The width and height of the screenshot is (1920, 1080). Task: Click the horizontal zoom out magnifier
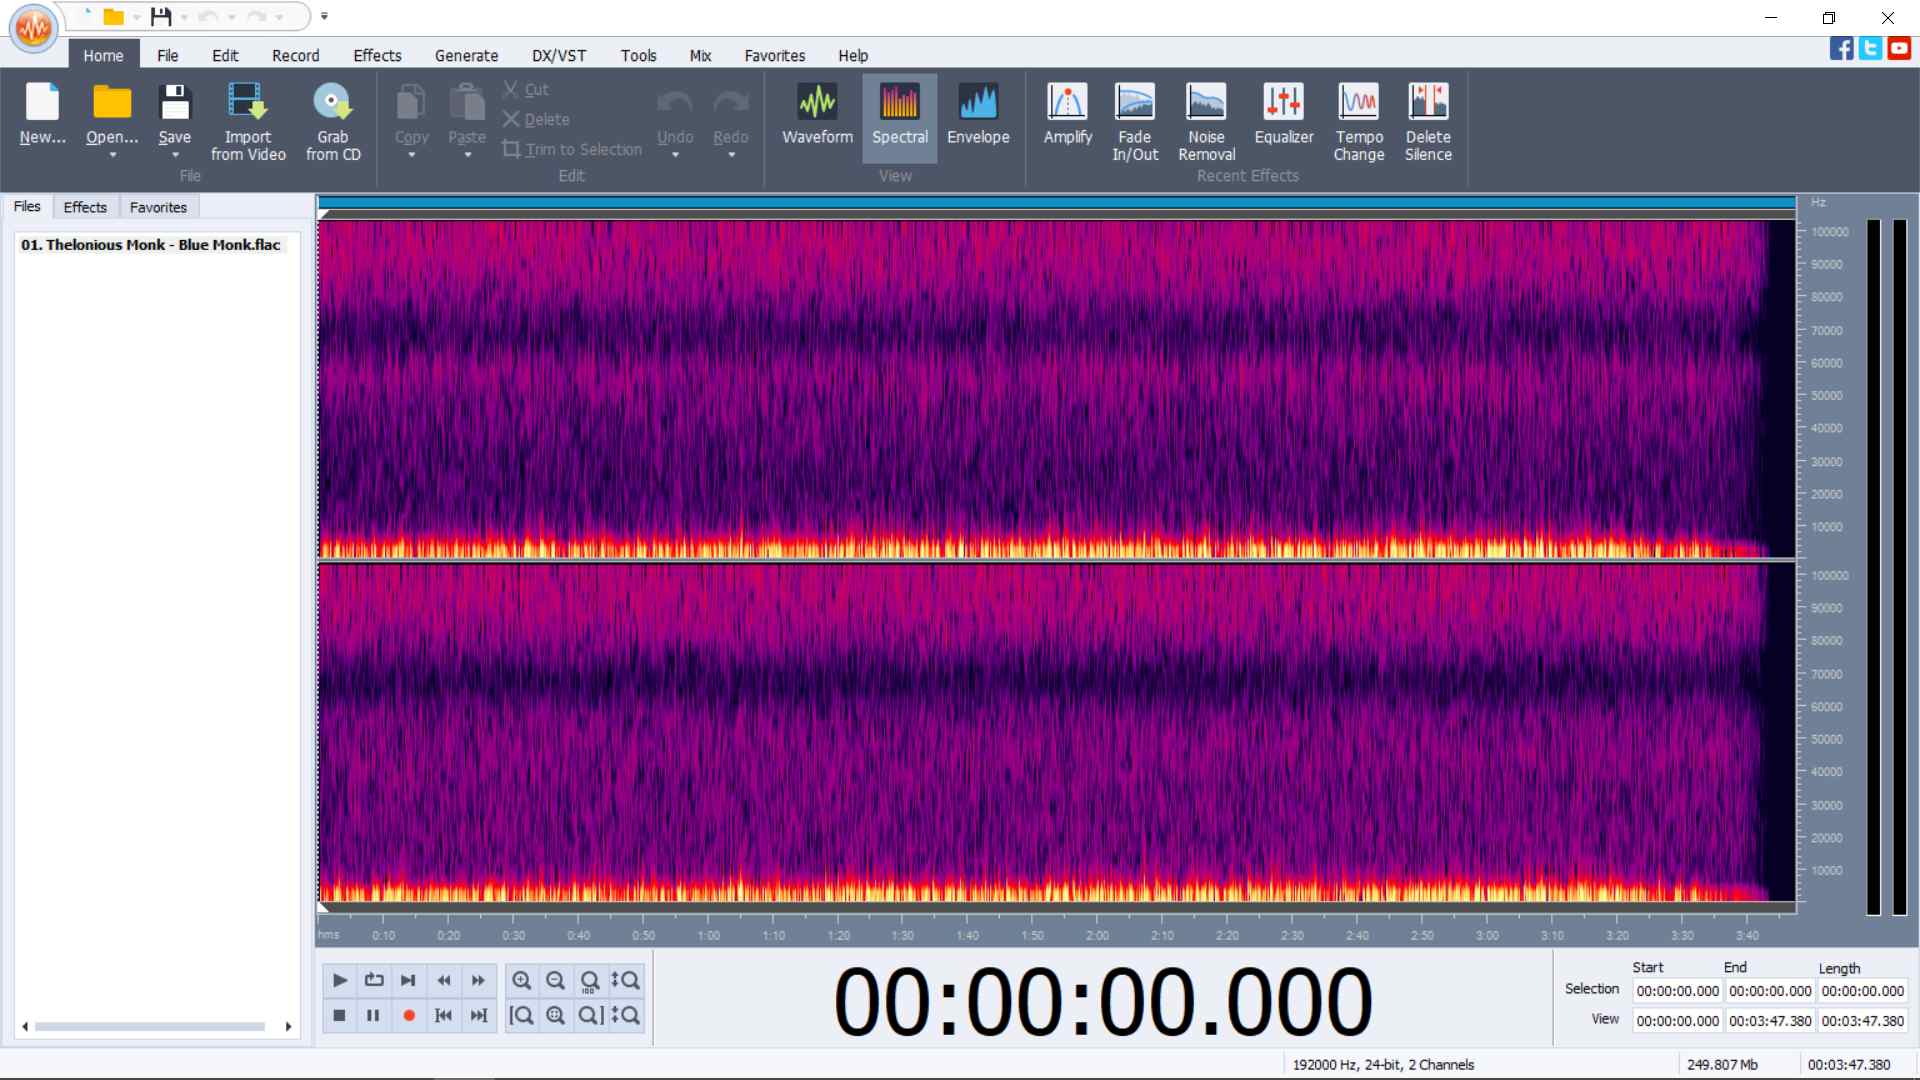tap(556, 980)
